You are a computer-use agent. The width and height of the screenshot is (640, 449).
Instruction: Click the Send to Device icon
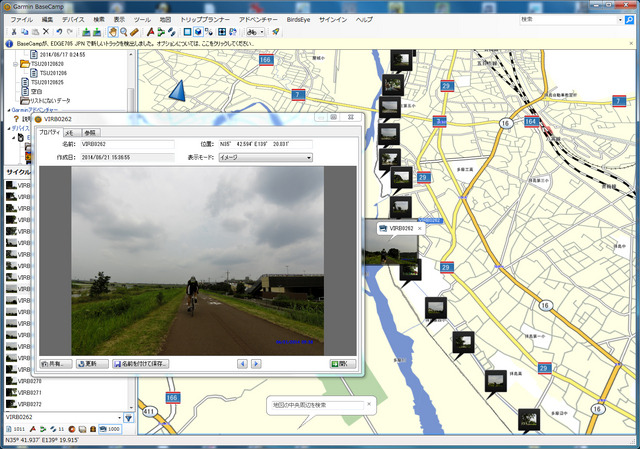(x=86, y=32)
